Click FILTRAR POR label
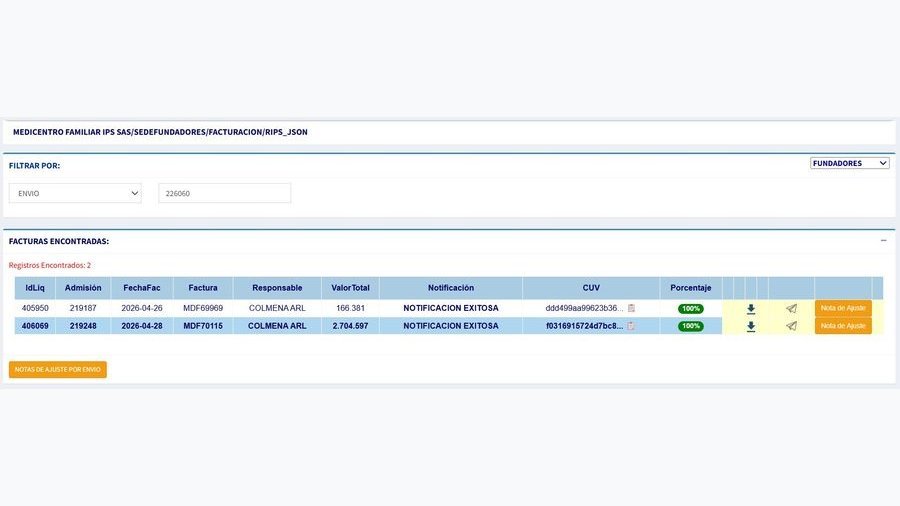Image resolution: width=900 pixels, height=506 pixels. point(34,166)
